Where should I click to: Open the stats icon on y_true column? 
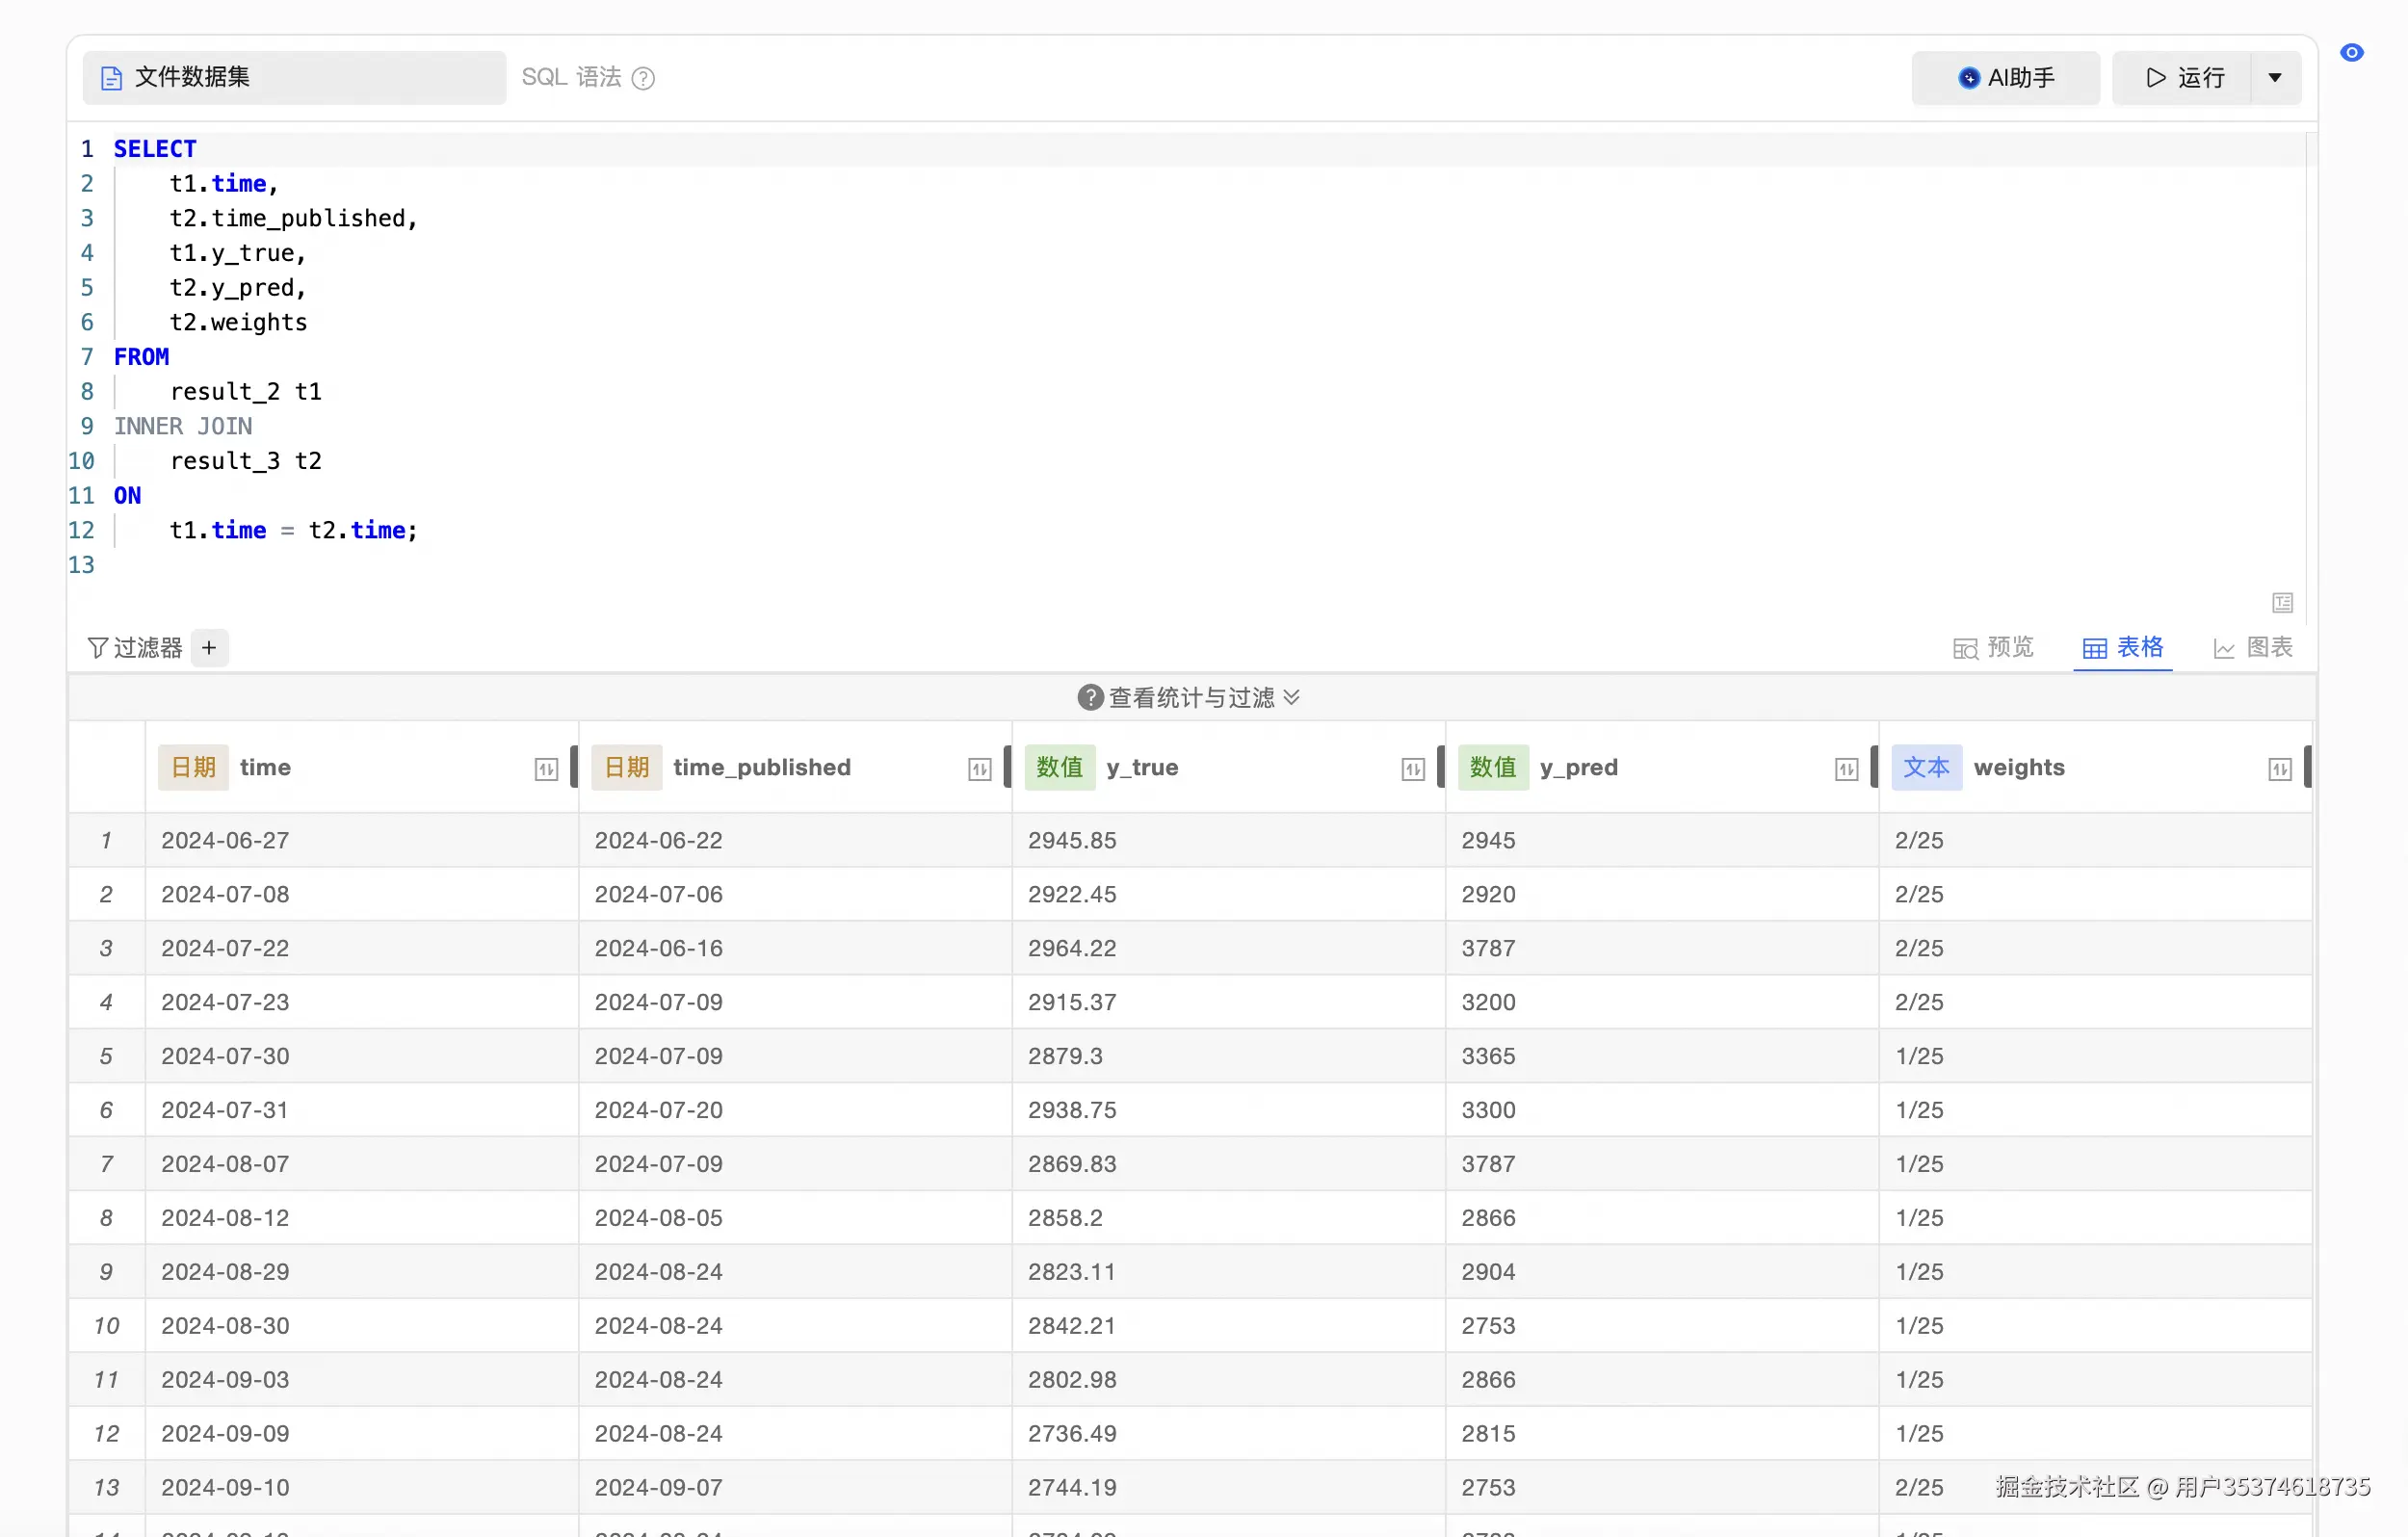coord(1412,769)
